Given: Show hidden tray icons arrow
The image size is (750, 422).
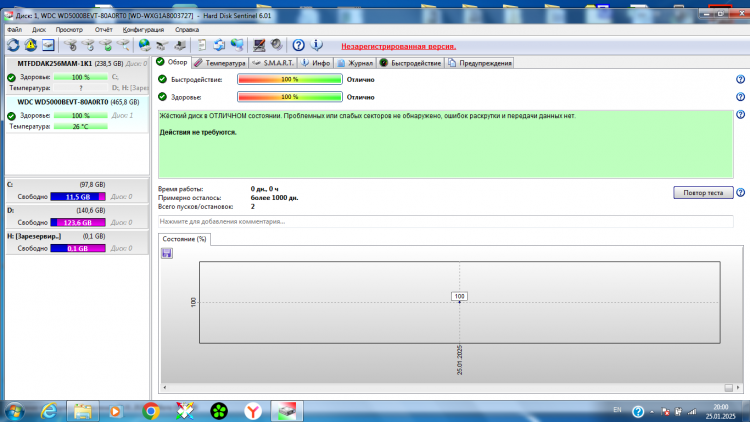Looking at the screenshot, I should [x=651, y=411].
